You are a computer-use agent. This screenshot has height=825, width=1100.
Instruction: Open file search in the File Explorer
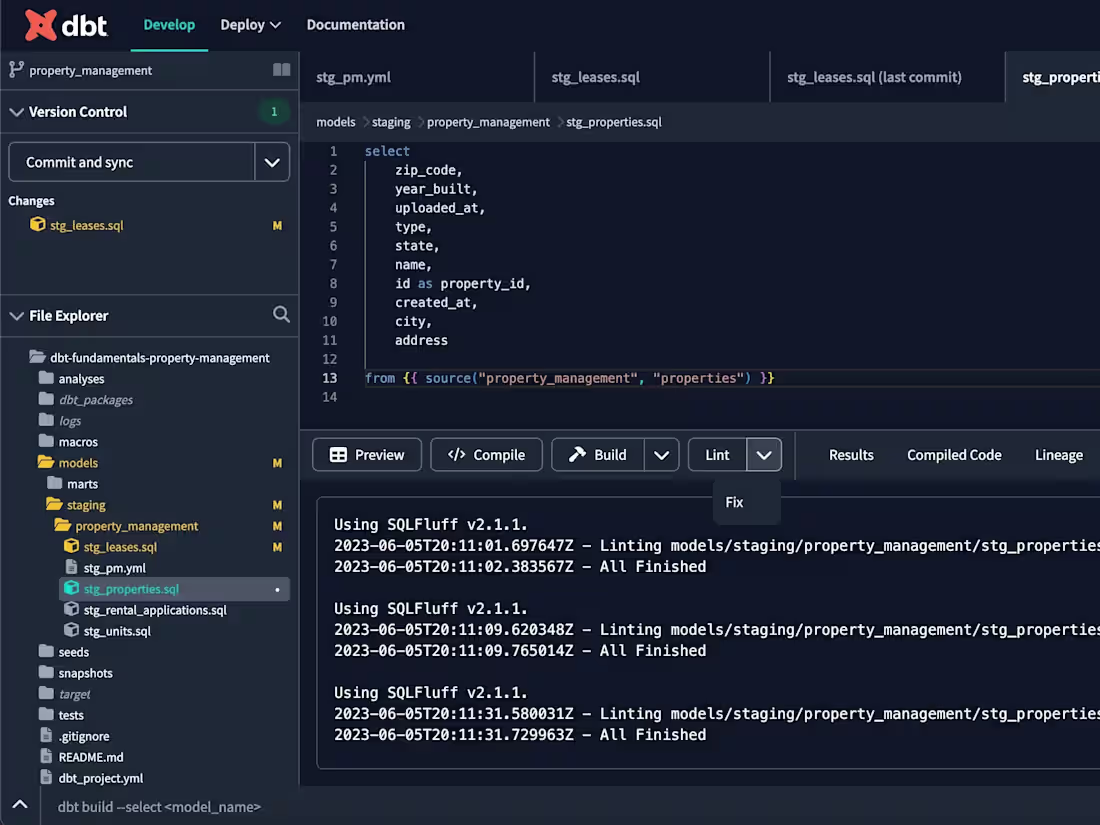pos(281,314)
